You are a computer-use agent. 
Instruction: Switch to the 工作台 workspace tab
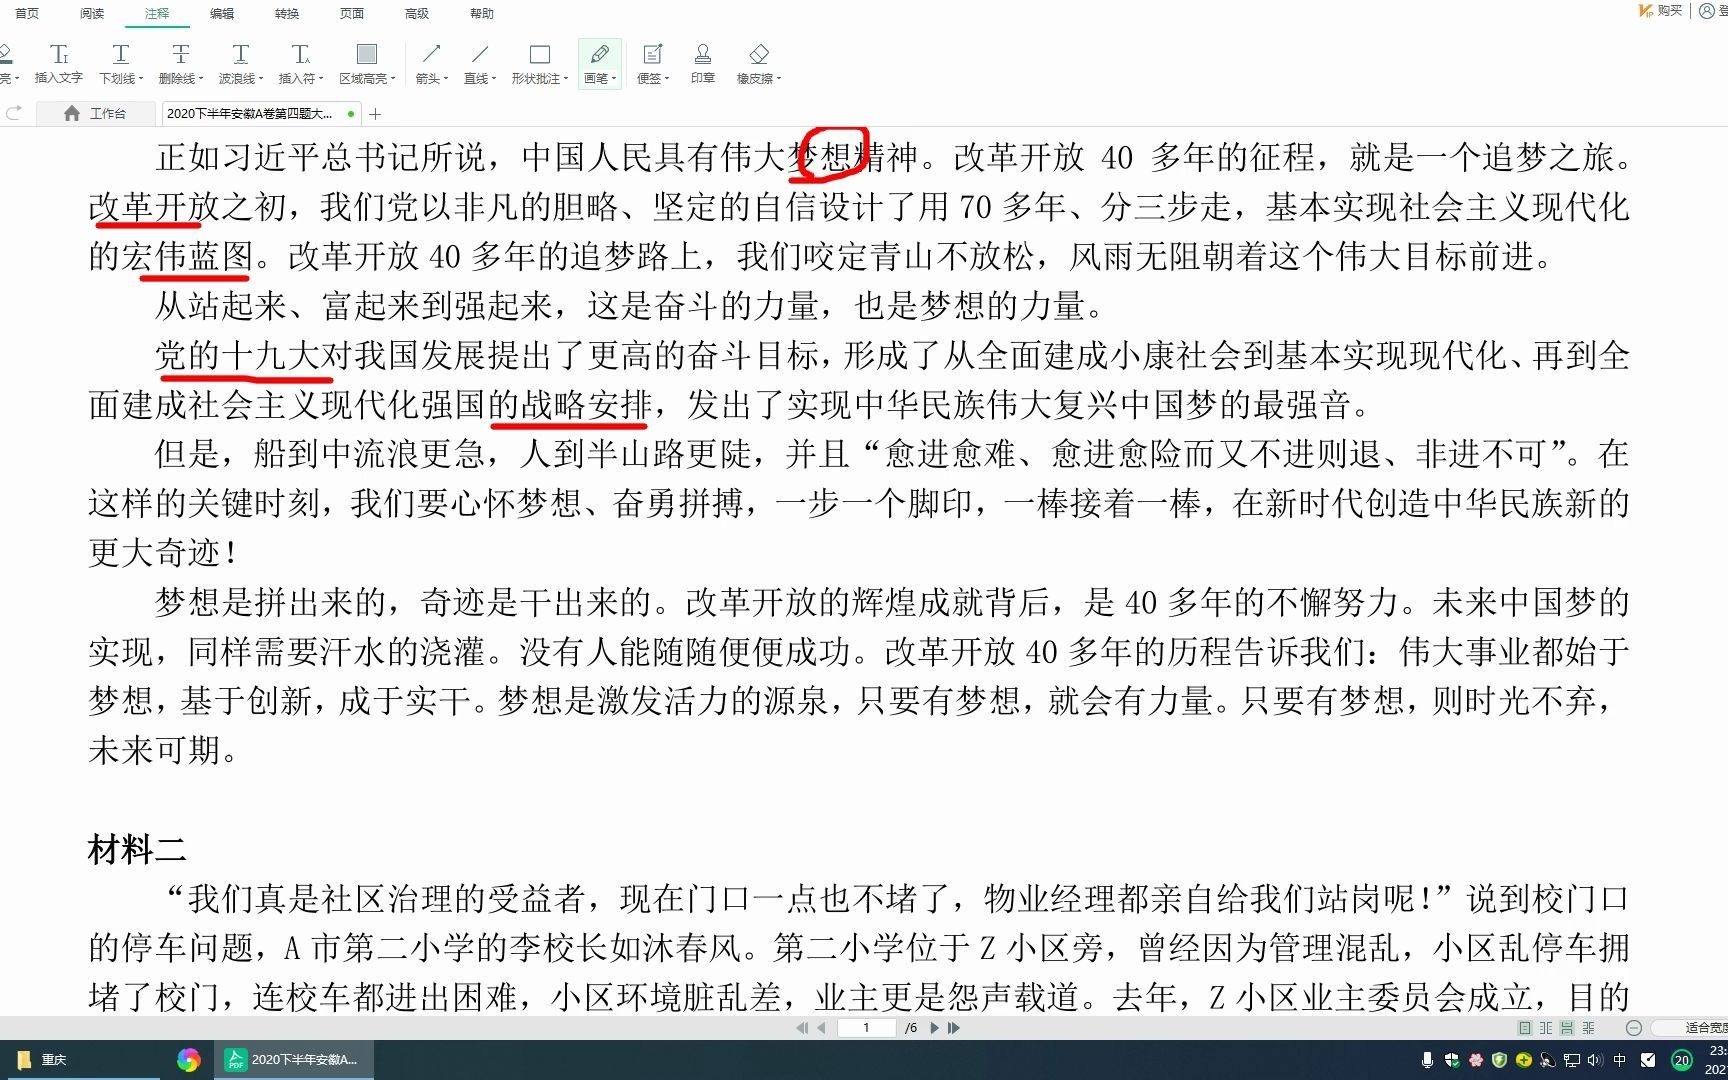coord(95,114)
